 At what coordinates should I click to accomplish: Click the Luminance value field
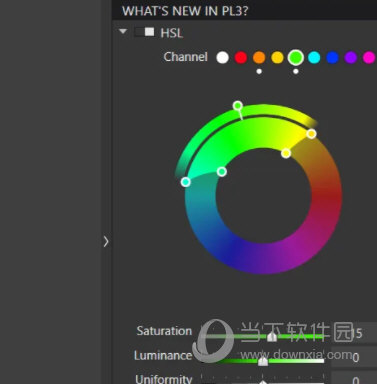click(x=354, y=357)
